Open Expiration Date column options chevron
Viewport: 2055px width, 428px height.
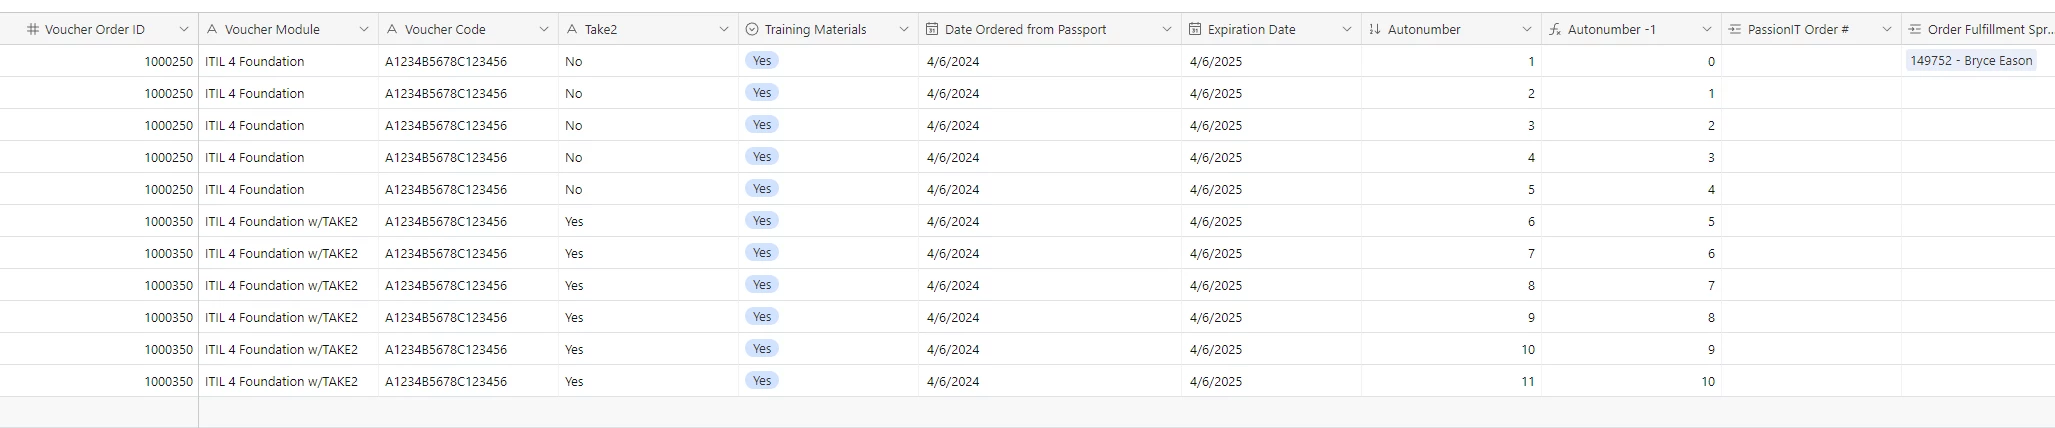click(x=1347, y=30)
